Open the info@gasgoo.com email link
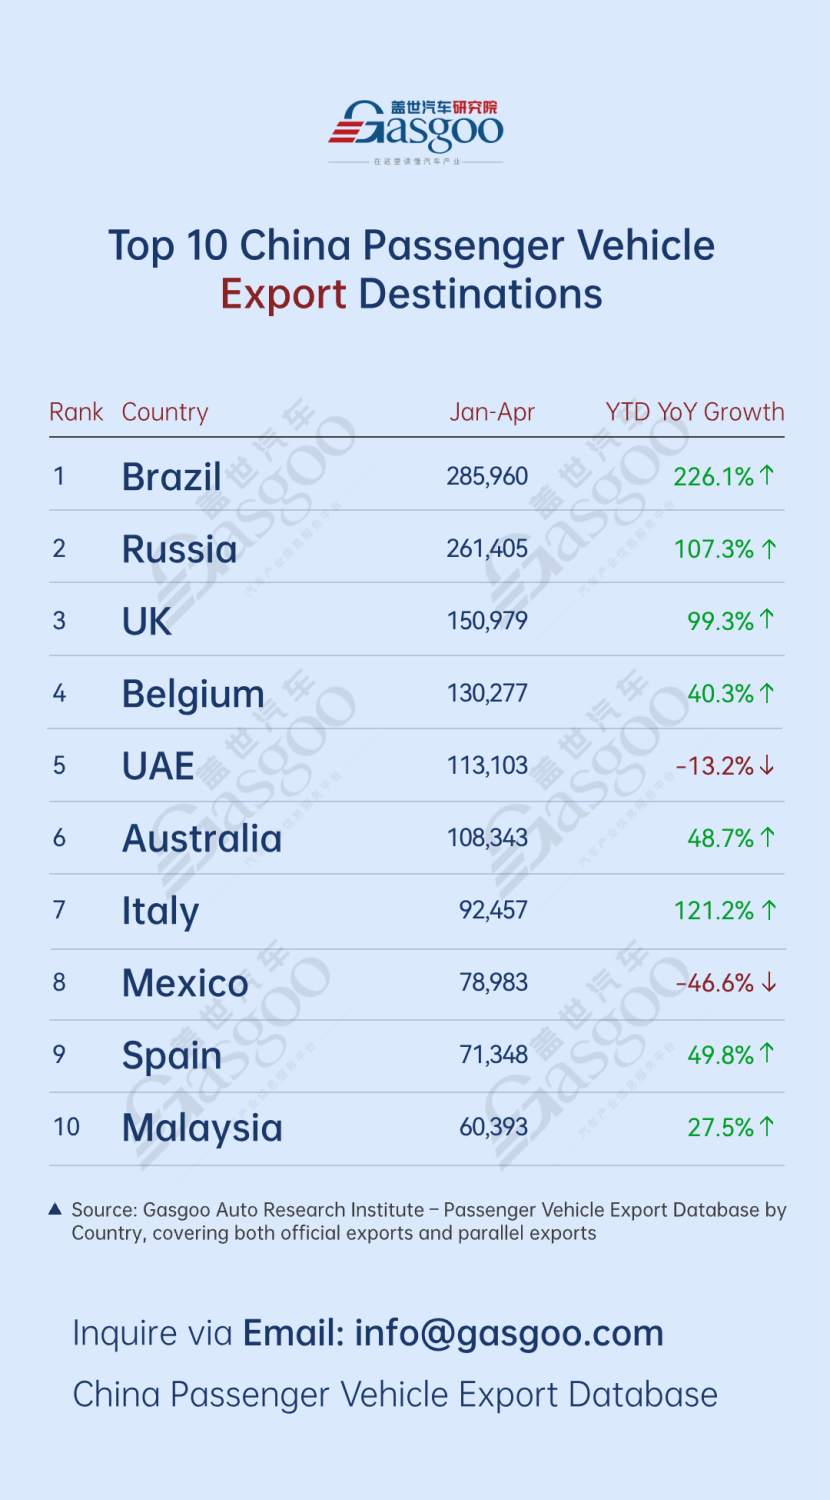830x1500 pixels. tap(509, 1333)
